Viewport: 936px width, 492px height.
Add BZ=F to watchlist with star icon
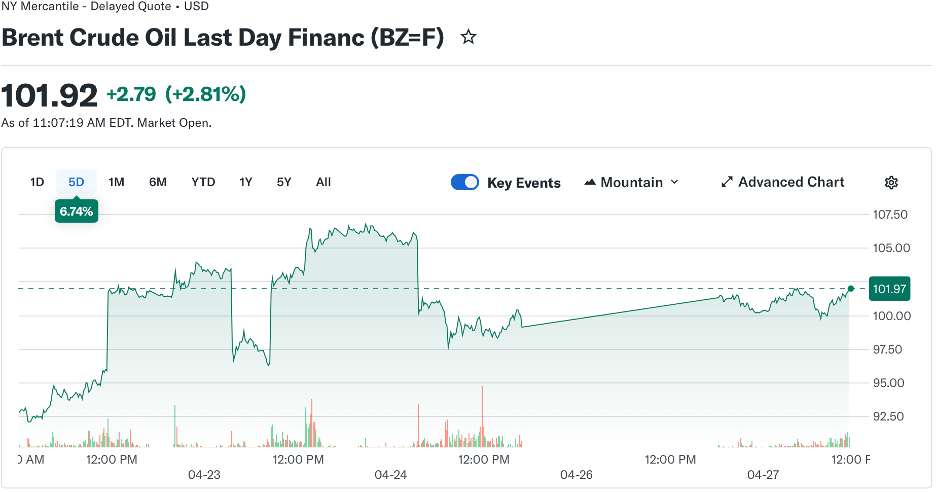click(x=467, y=38)
